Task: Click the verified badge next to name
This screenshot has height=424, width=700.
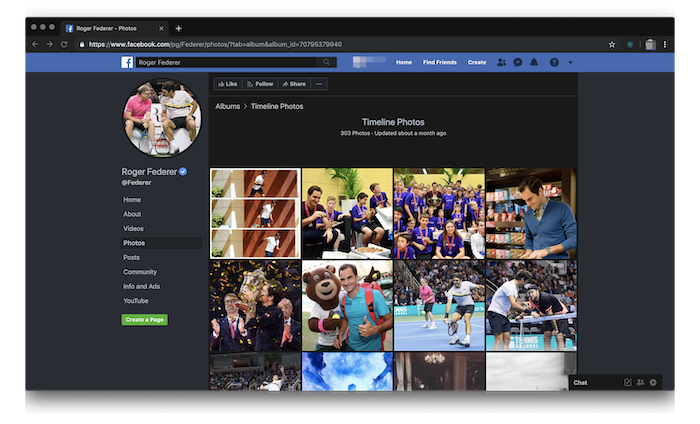Action: [183, 171]
